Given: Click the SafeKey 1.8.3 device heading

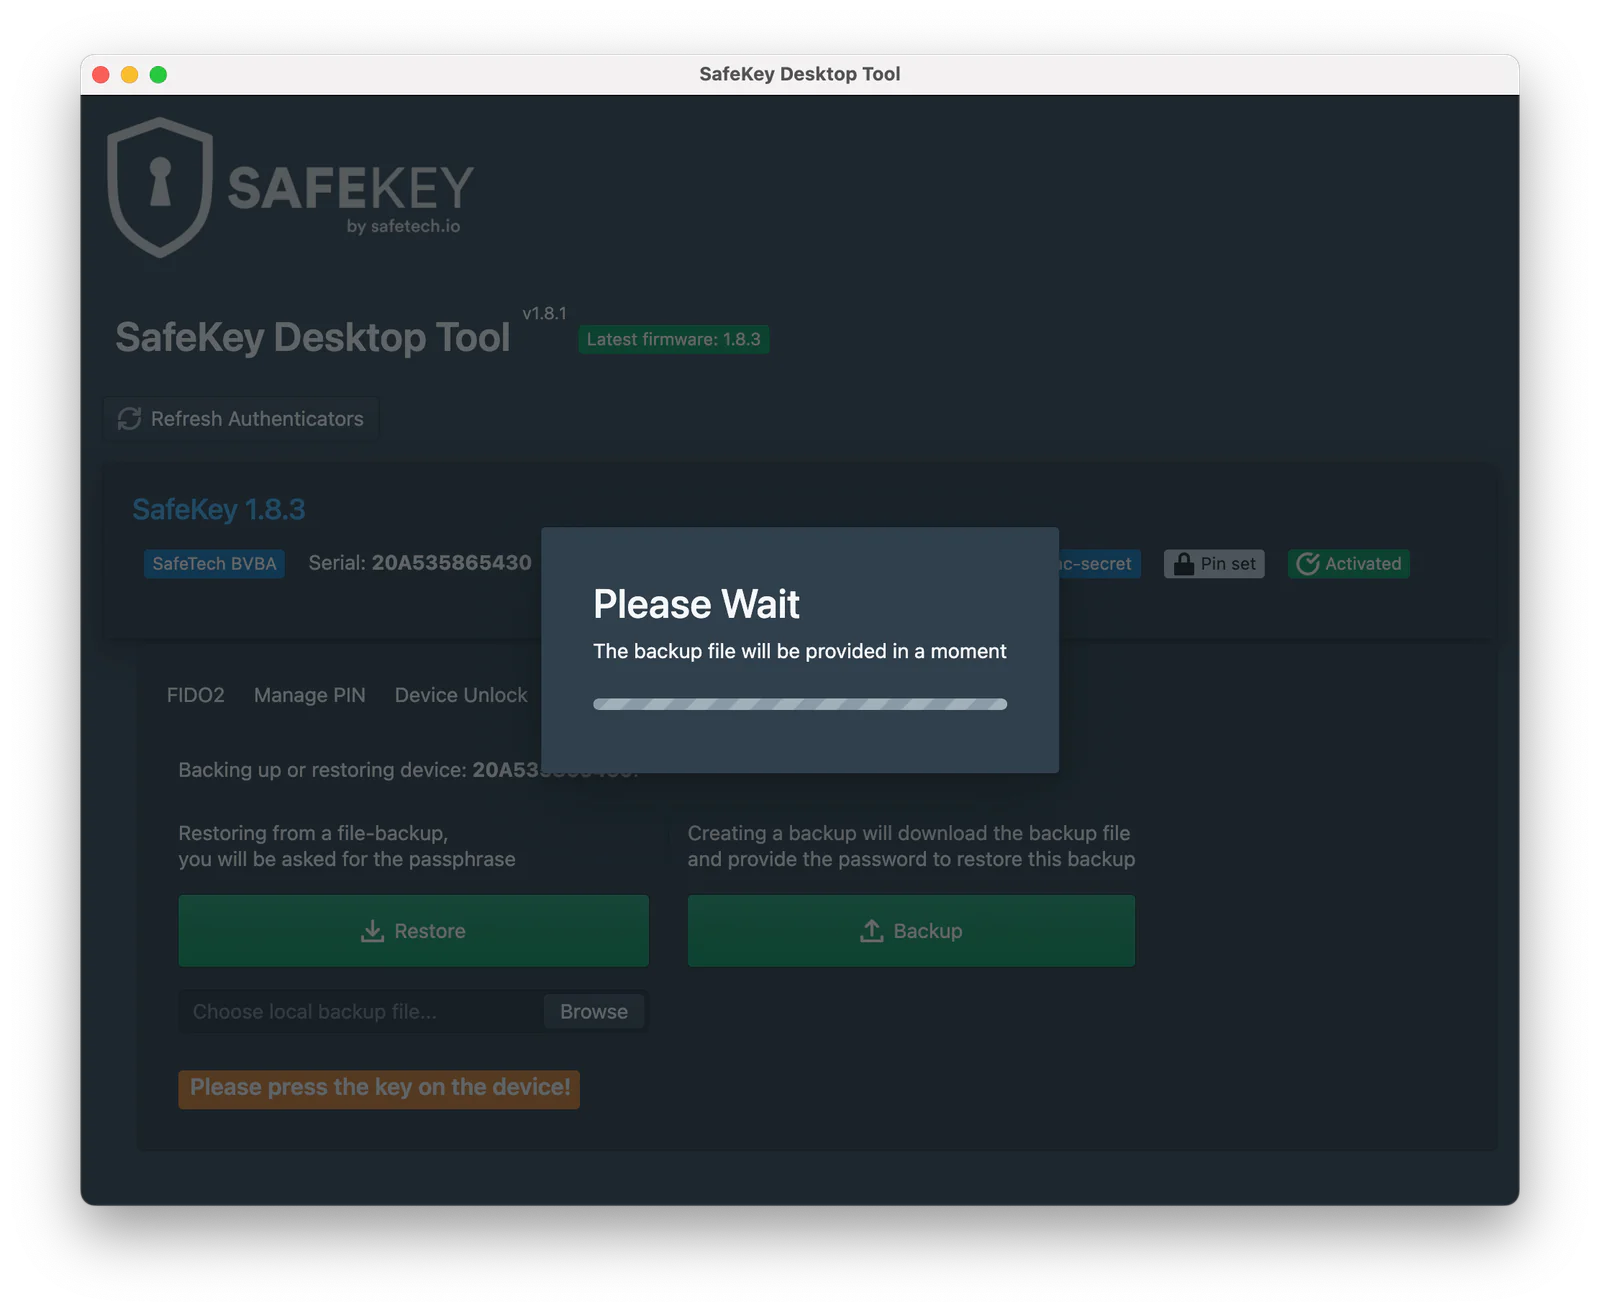Looking at the screenshot, I should click(x=219, y=510).
